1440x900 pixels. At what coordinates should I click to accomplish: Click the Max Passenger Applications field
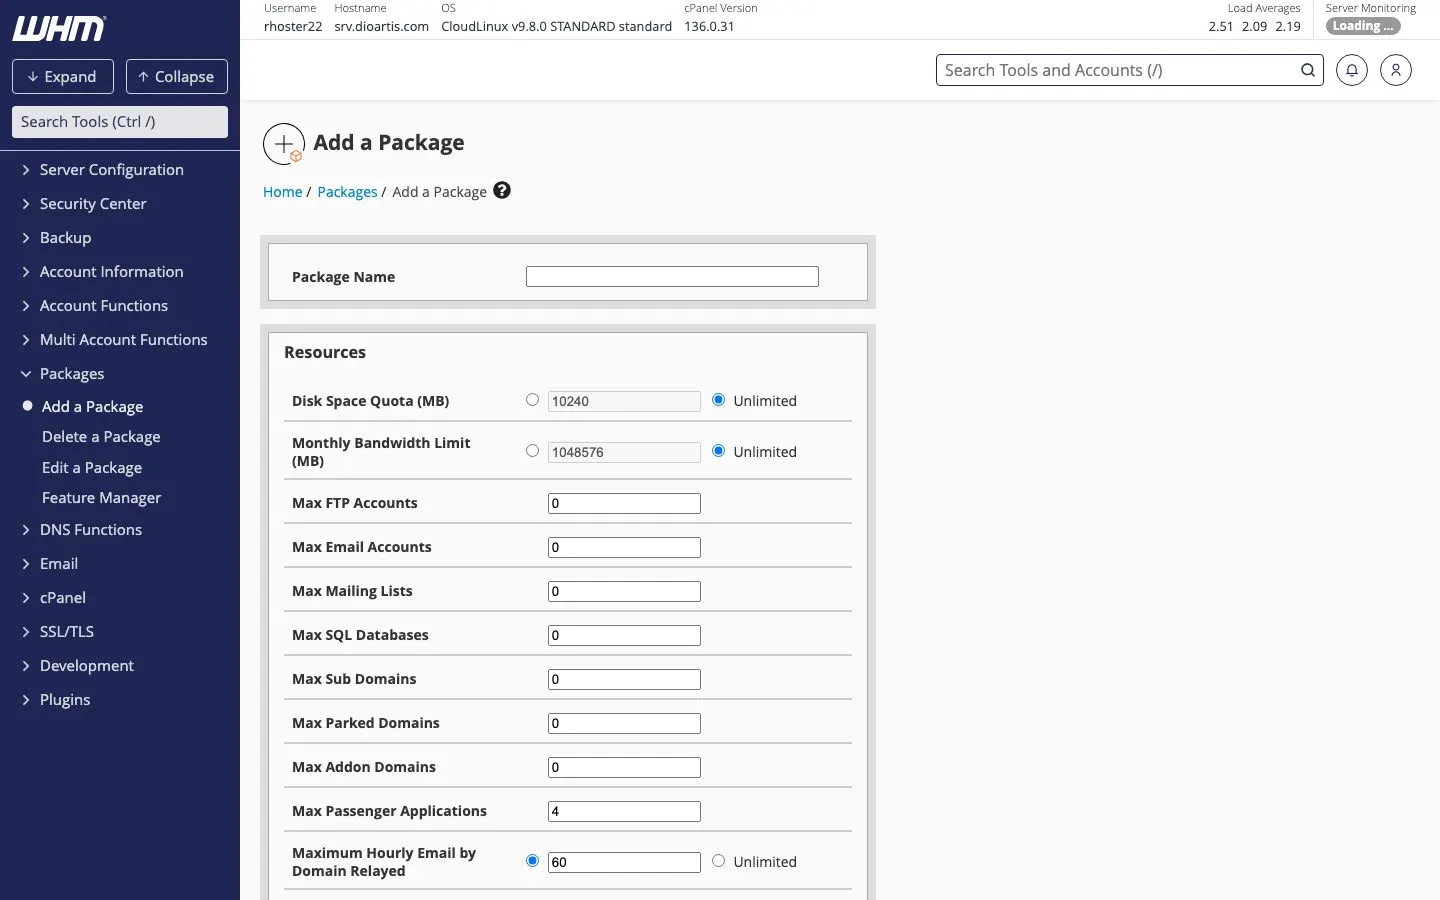coord(624,811)
